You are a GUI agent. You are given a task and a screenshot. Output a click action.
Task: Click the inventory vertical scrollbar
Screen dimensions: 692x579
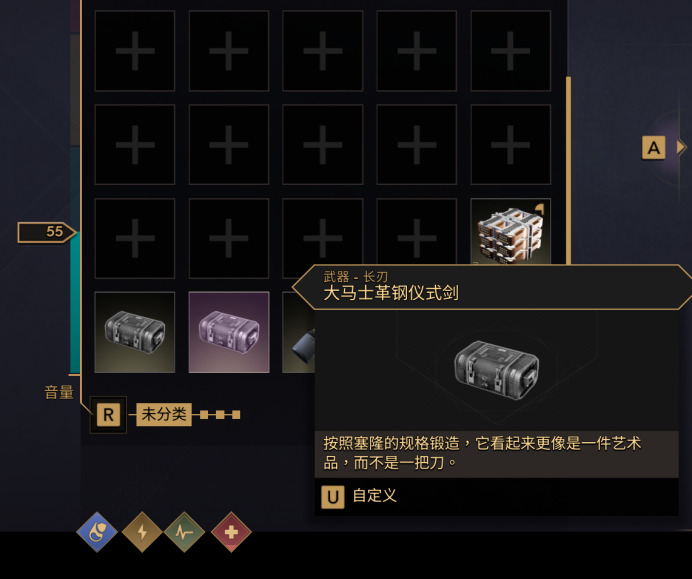(568, 170)
